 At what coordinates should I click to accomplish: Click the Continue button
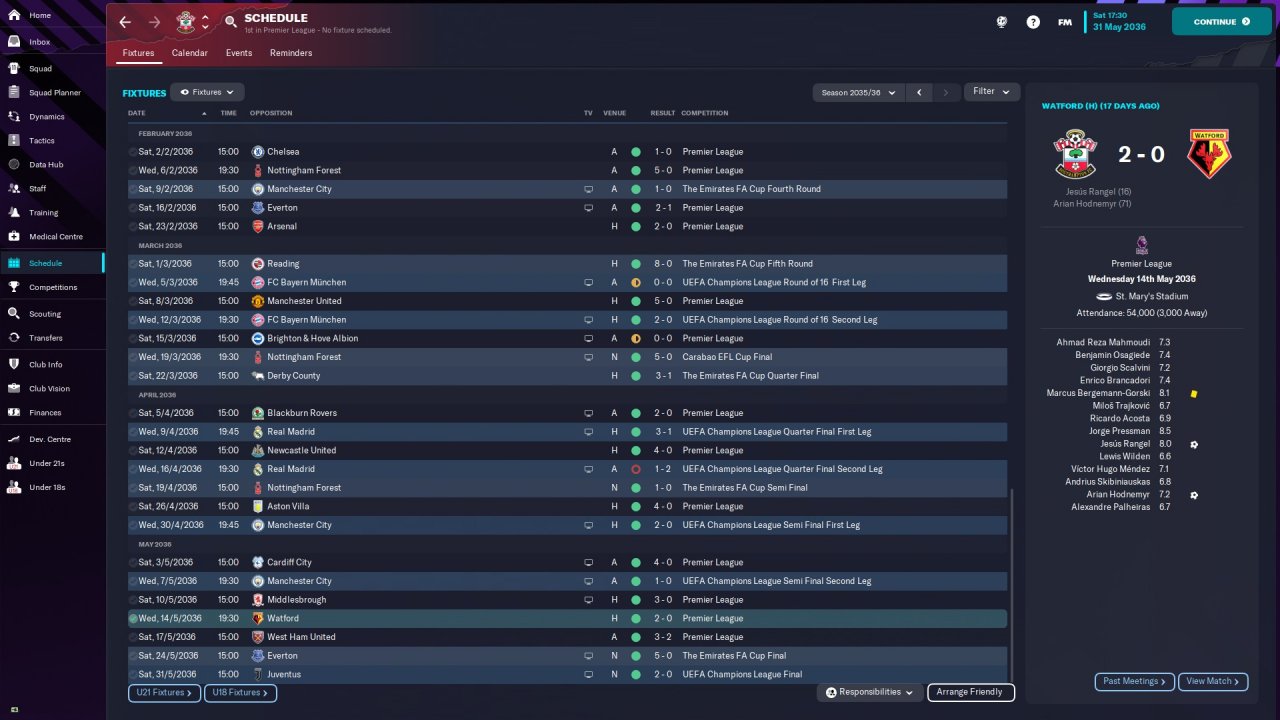pyautogui.click(x=1222, y=21)
